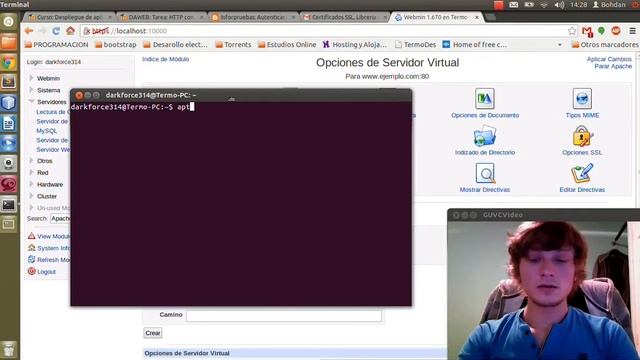The width and height of the screenshot is (640, 360).
Task: Switch to Inforpruebas: Autenticar tab
Action: tap(253, 17)
